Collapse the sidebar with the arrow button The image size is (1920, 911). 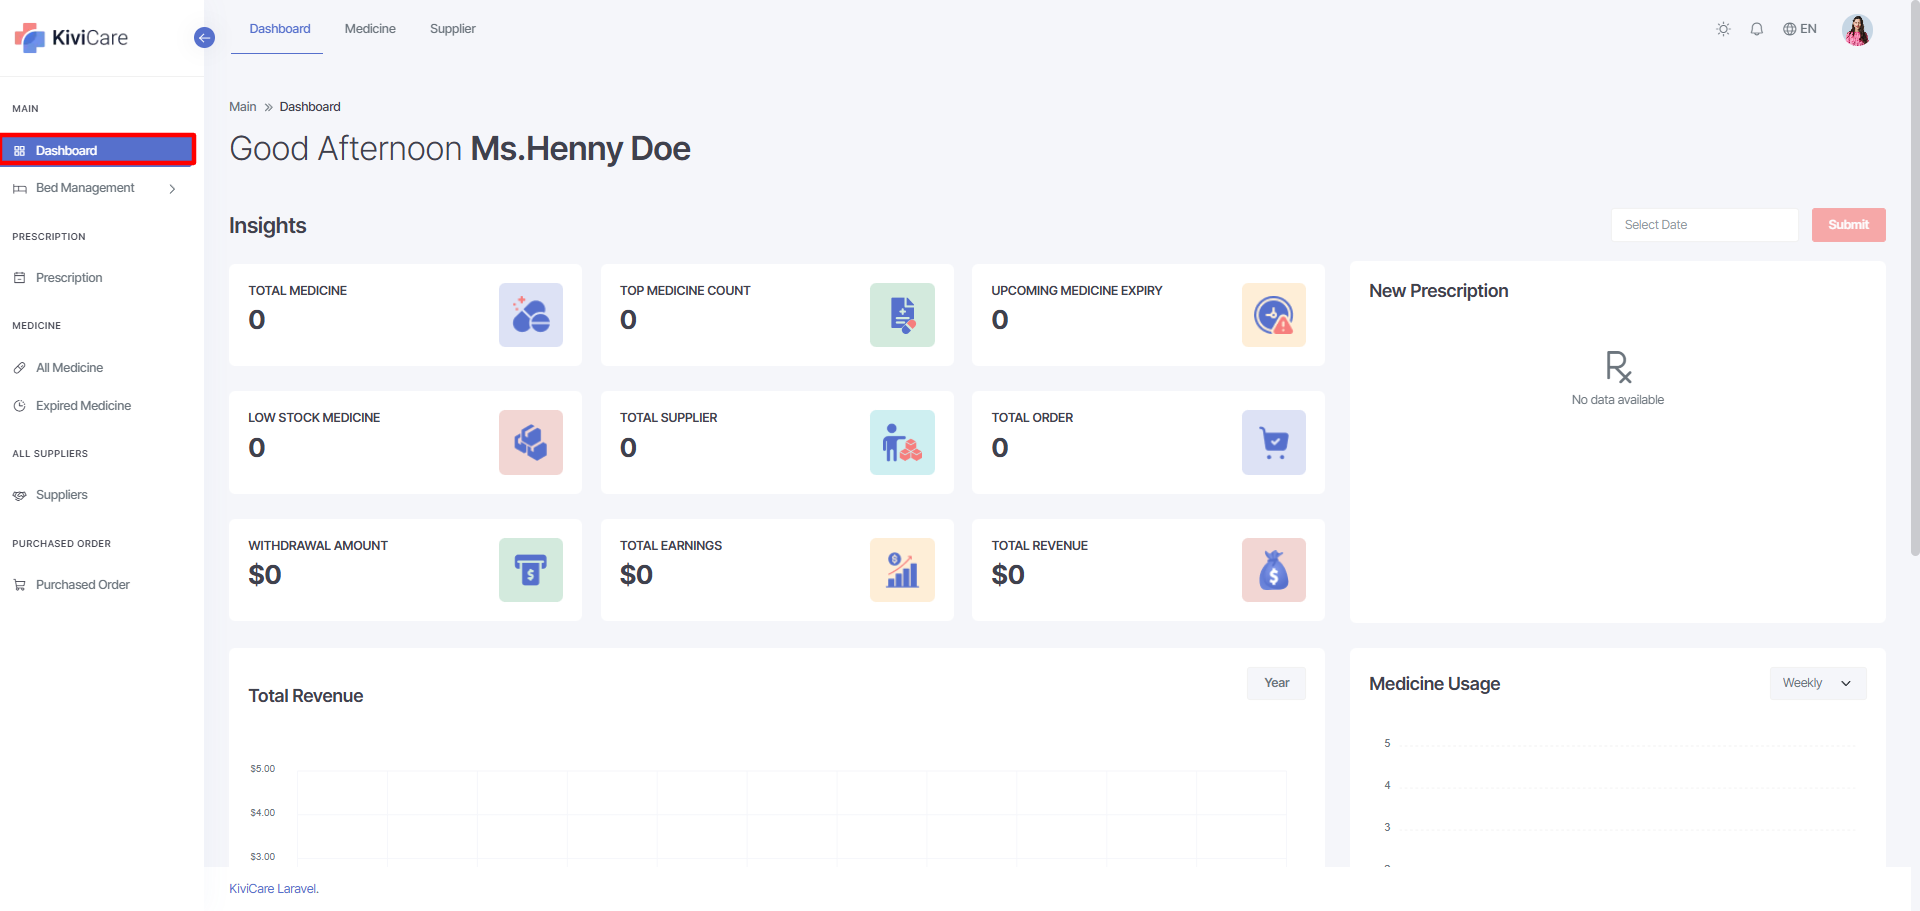204,38
